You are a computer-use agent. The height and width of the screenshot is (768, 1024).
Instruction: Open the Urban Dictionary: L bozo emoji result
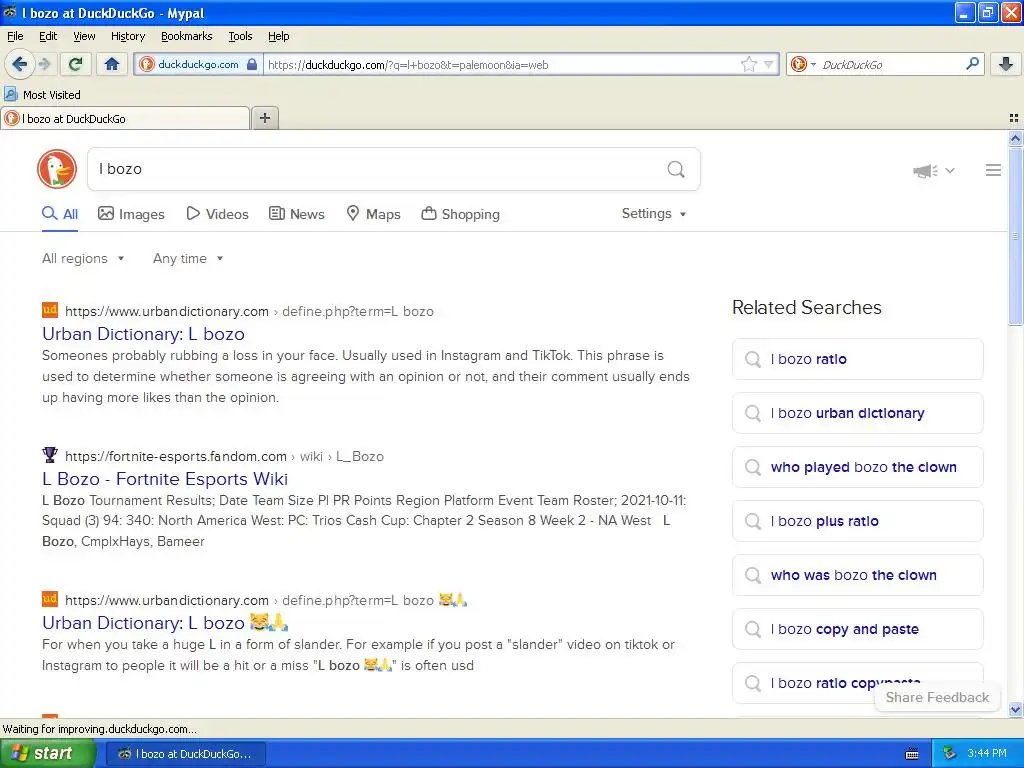pos(165,623)
